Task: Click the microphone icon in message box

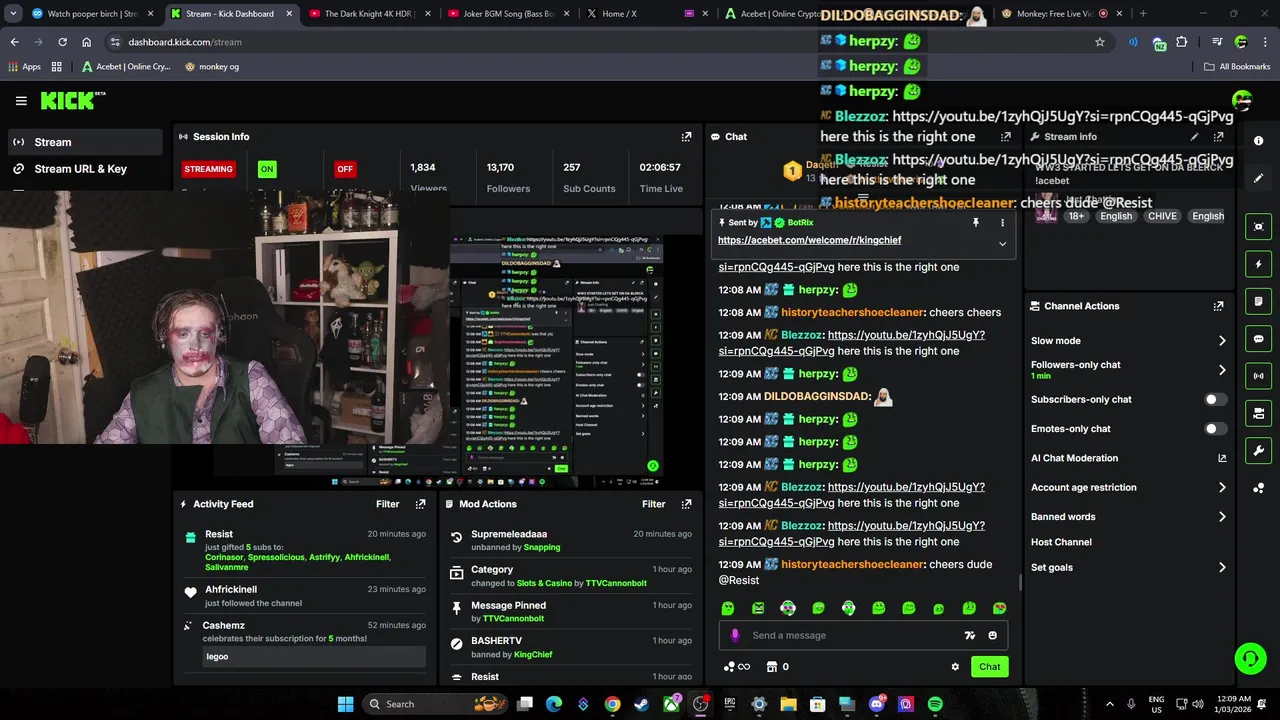Action: [x=735, y=635]
